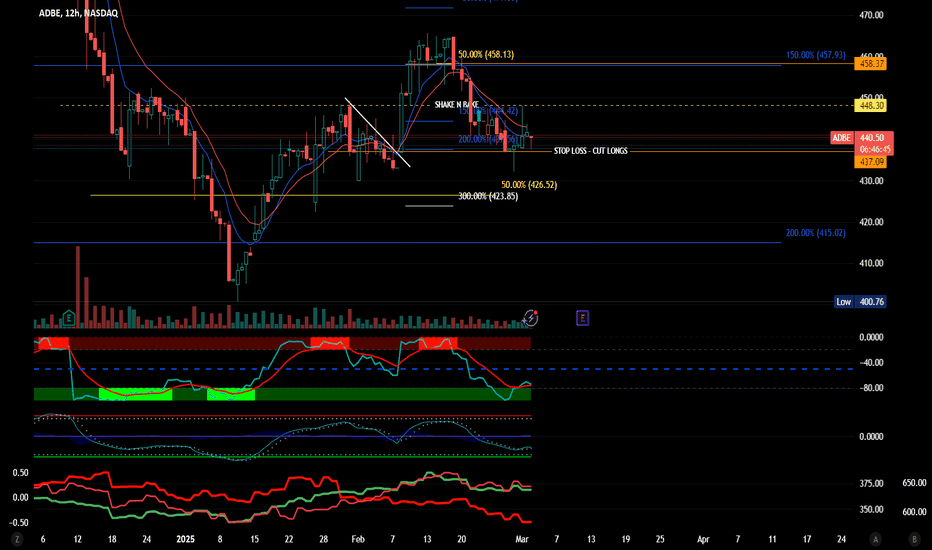The height and width of the screenshot is (550, 932).
Task: Click the date 15 on the time axis
Action: click(254, 539)
